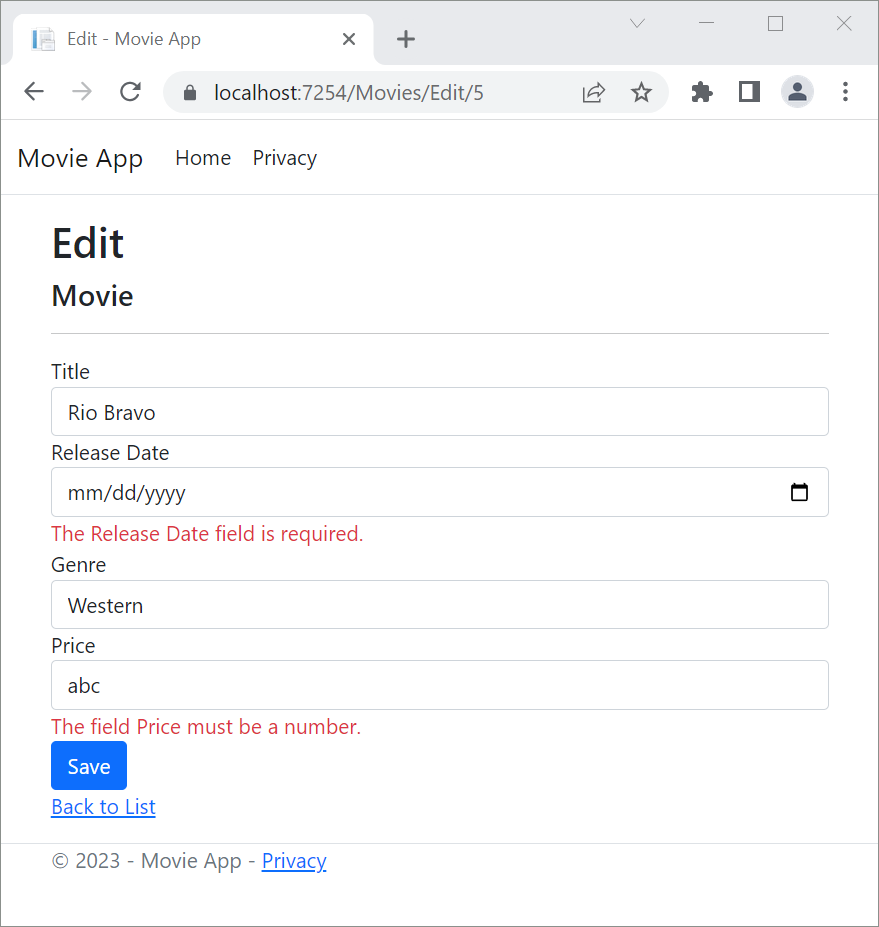This screenshot has width=879, height=927.
Task: Reload the Edit Movie page
Action: tap(130, 91)
